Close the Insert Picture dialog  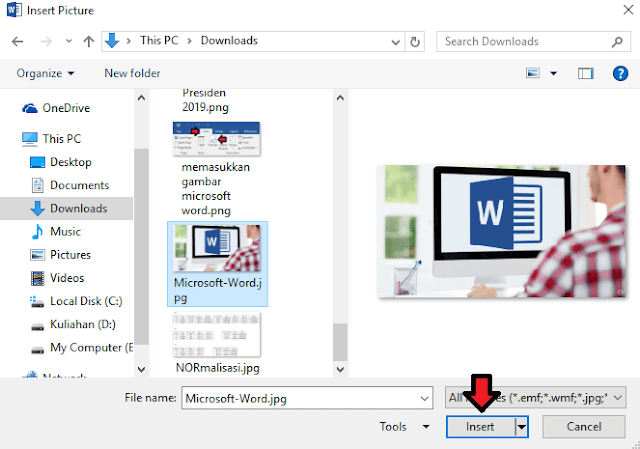click(x=628, y=10)
